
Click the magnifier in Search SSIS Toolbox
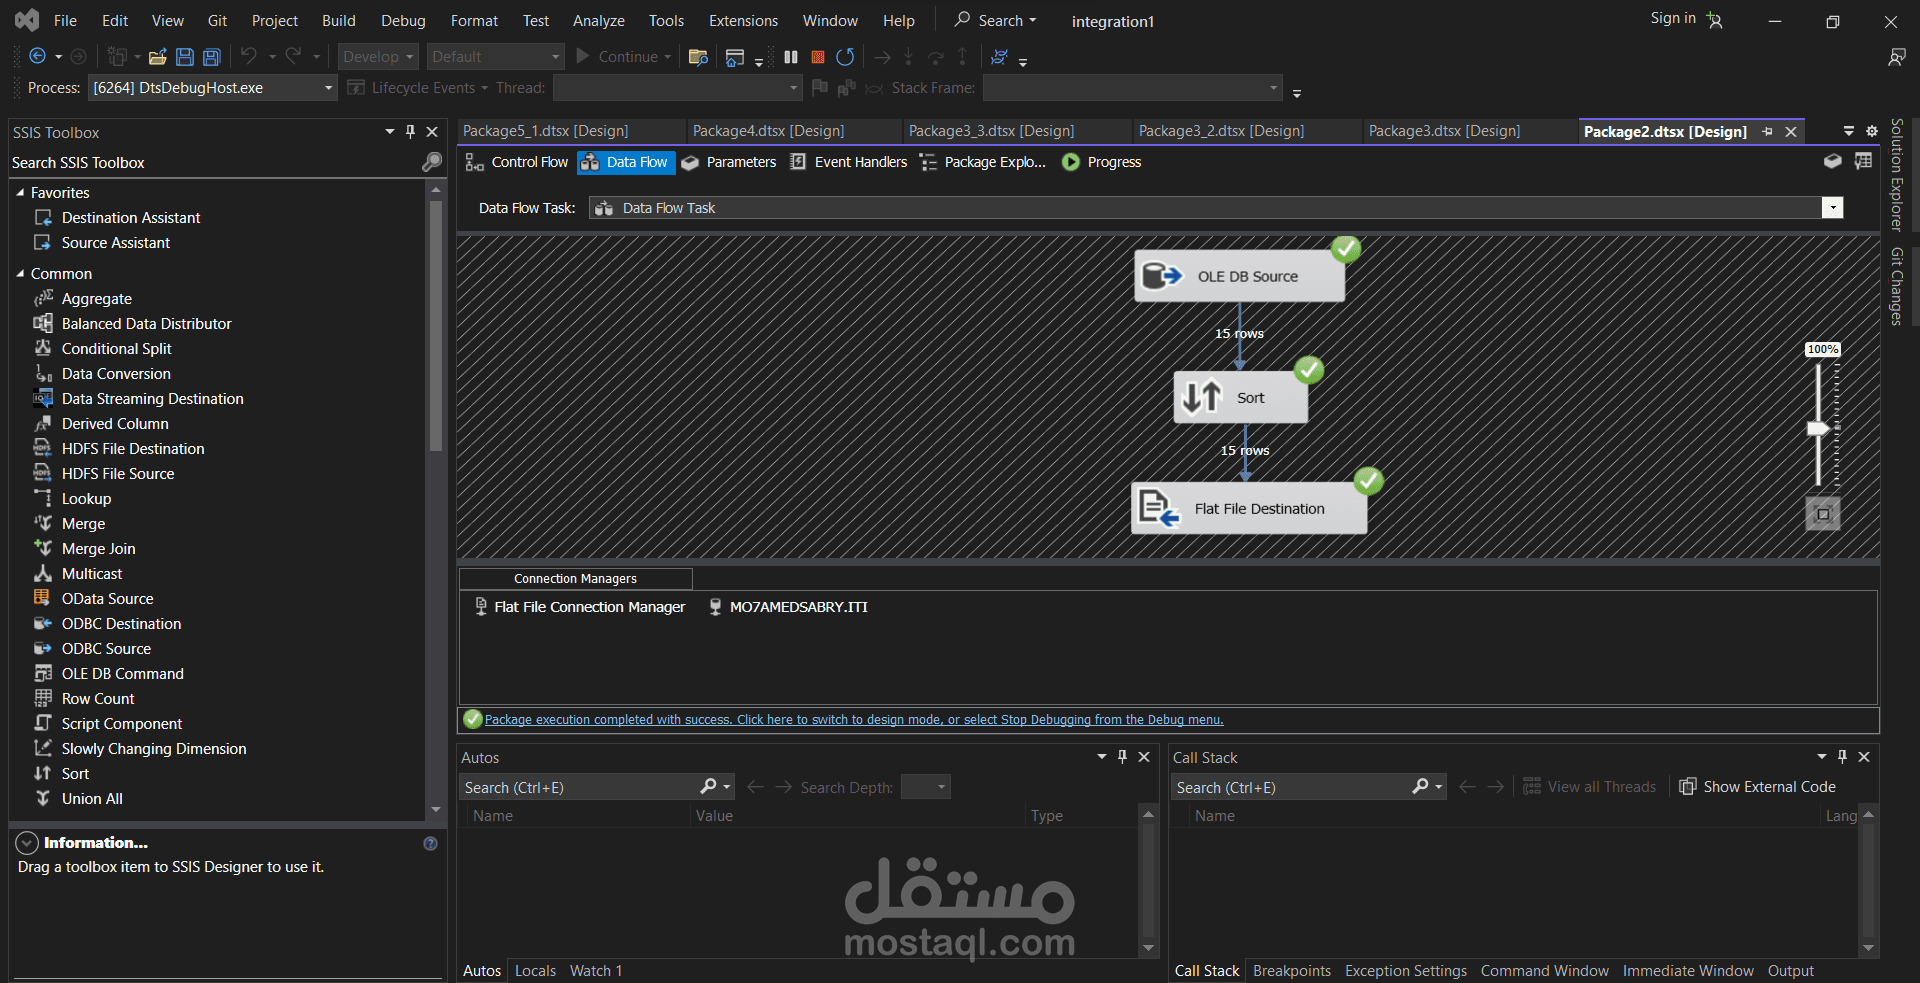[x=432, y=162]
